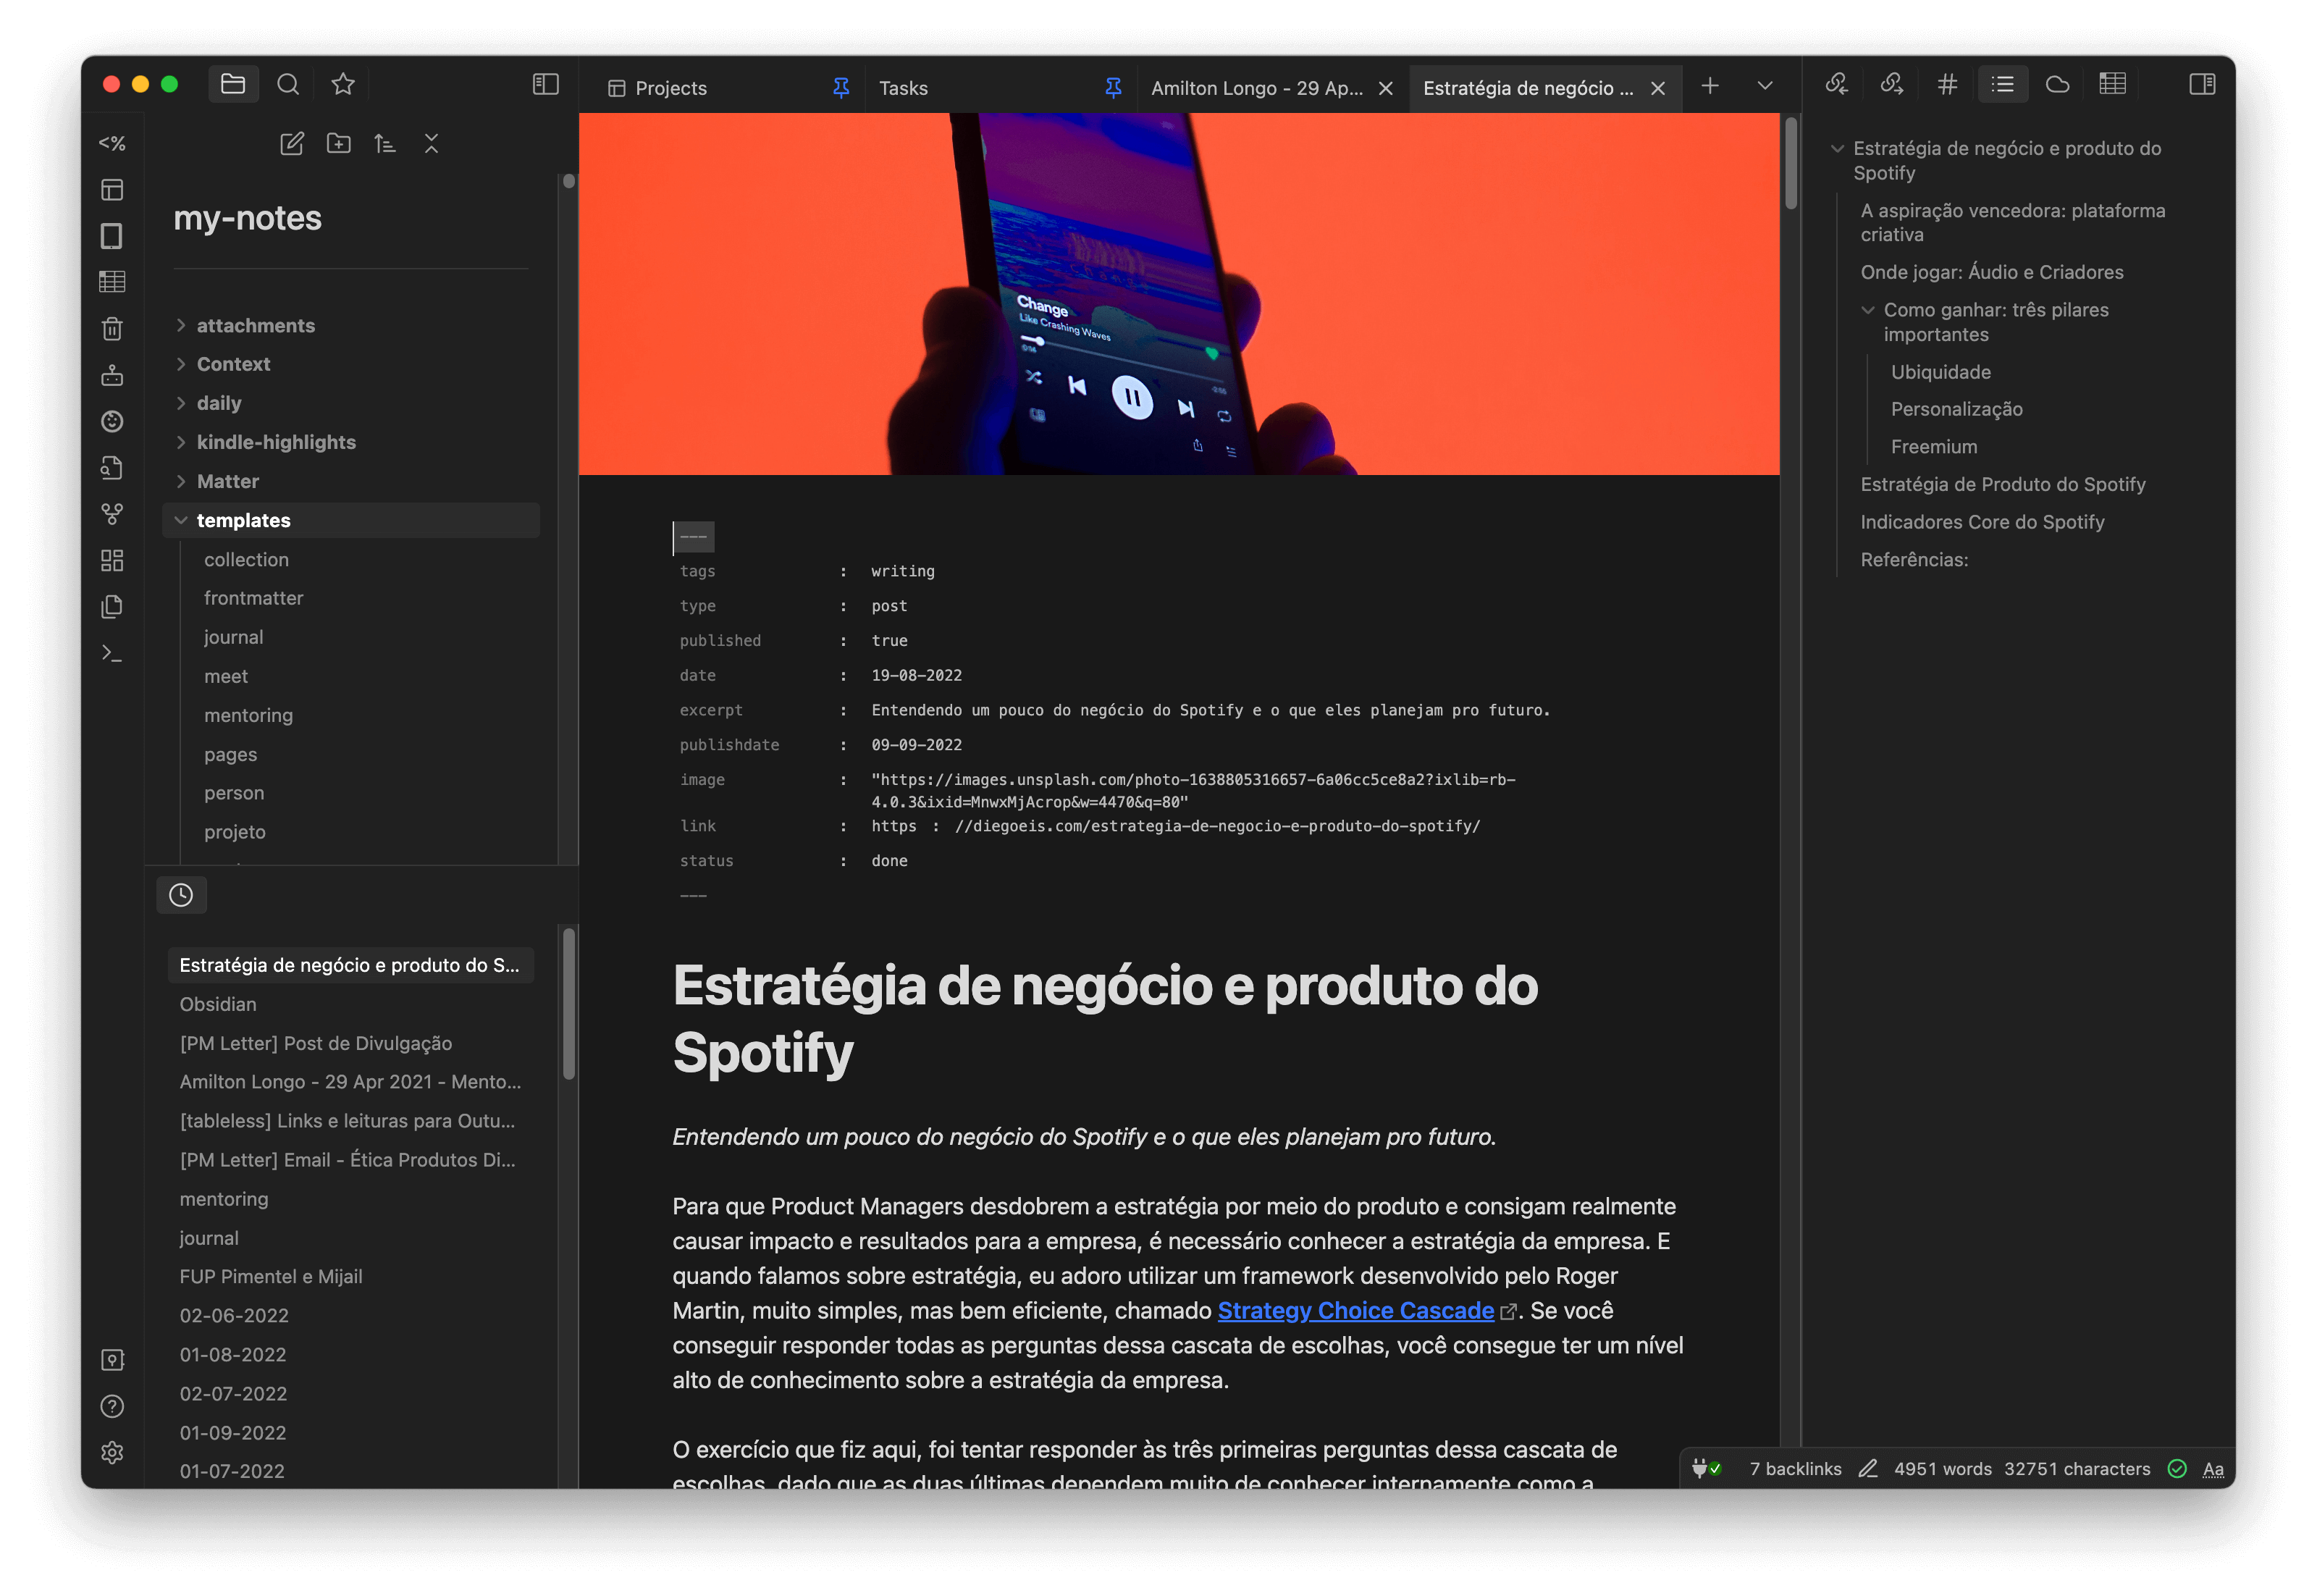Image resolution: width=2317 pixels, height=1596 pixels.
Task: Switch to Amilton Longo tab
Action: point(1256,88)
